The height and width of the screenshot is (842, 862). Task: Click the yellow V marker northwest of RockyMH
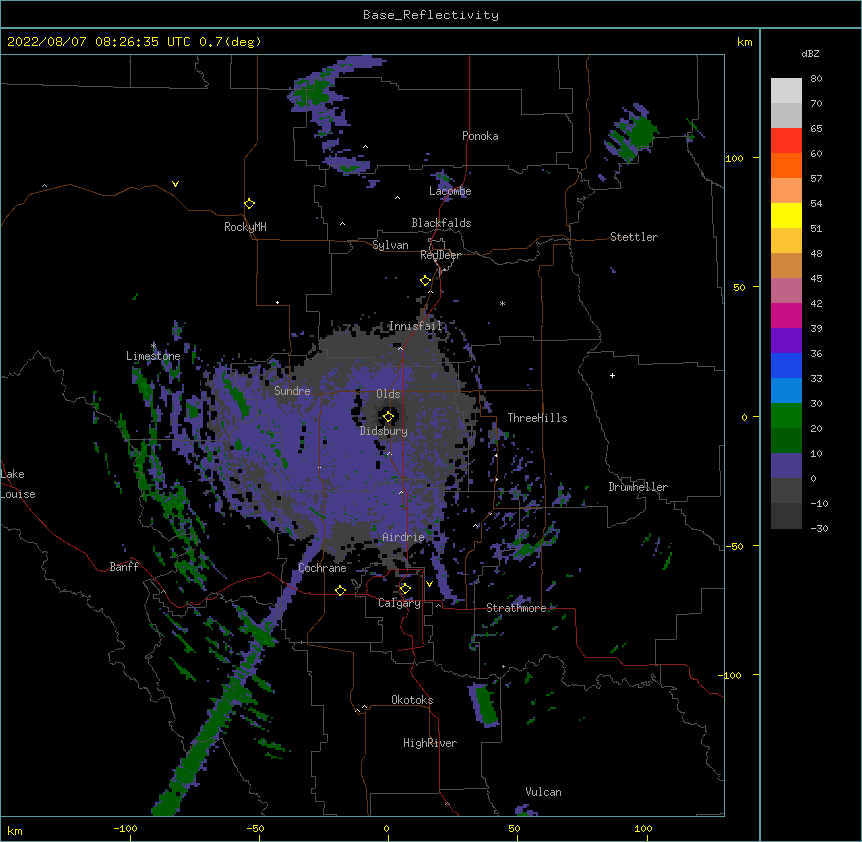coord(175,184)
